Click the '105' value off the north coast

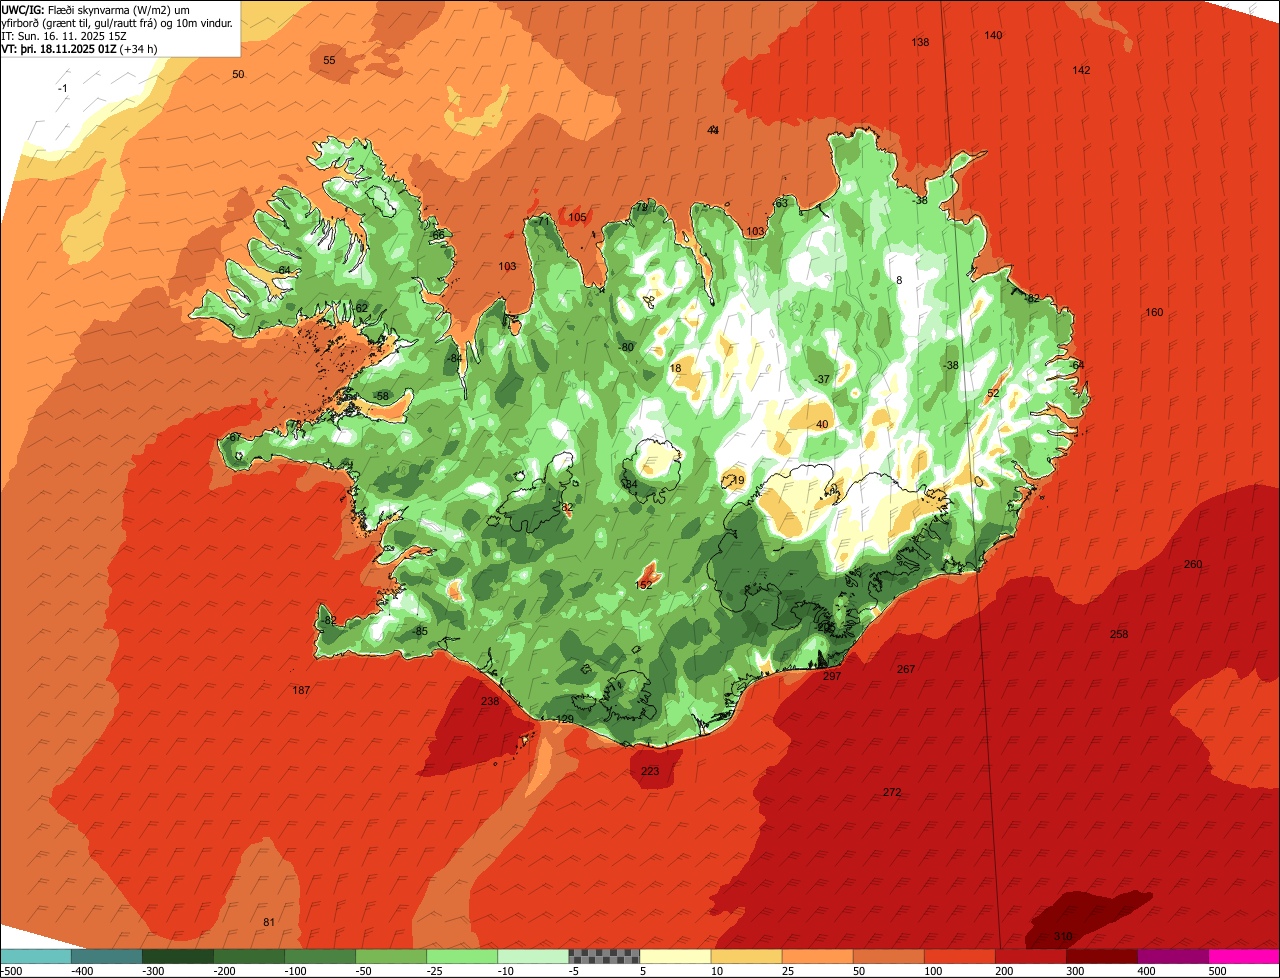click(577, 217)
